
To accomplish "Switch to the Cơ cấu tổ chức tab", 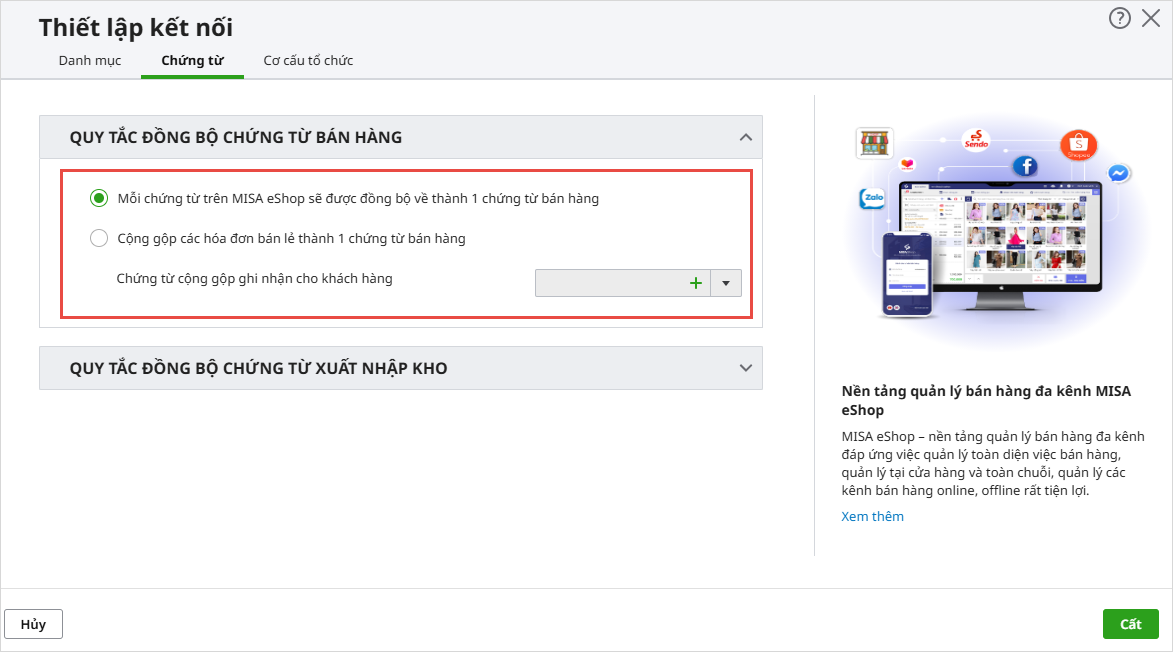I will pos(308,61).
